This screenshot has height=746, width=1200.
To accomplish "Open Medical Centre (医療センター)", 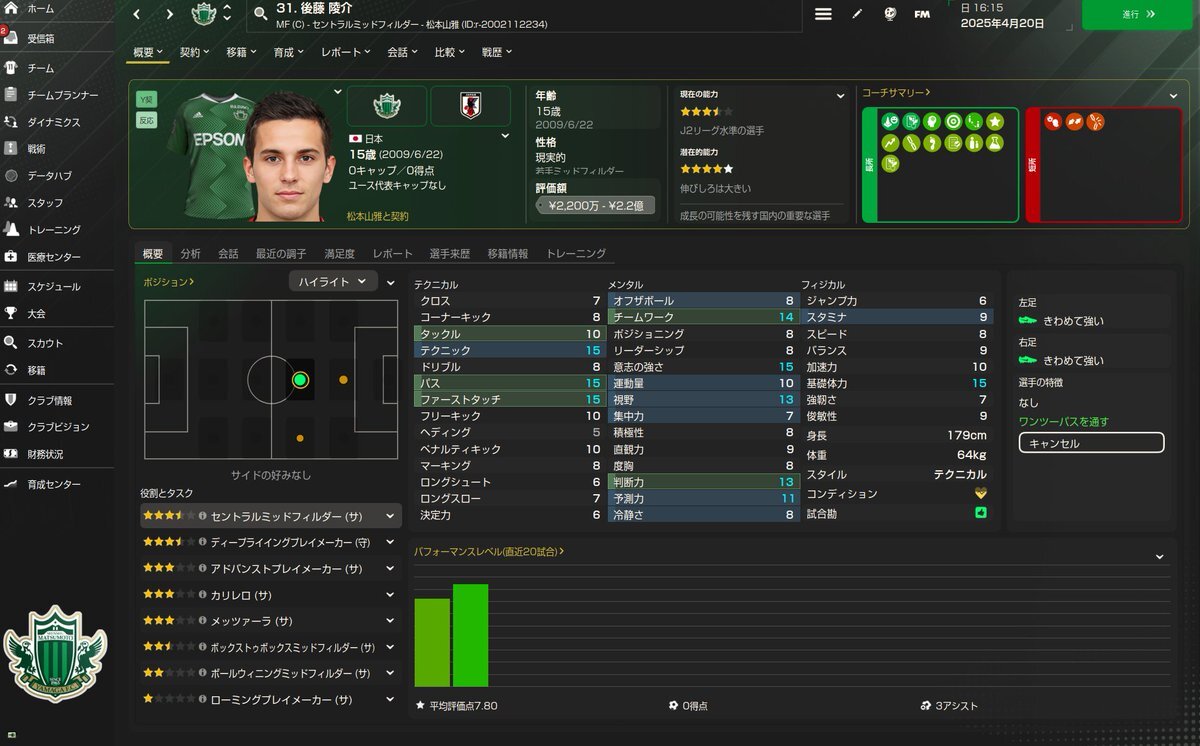I will (x=54, y=257).
